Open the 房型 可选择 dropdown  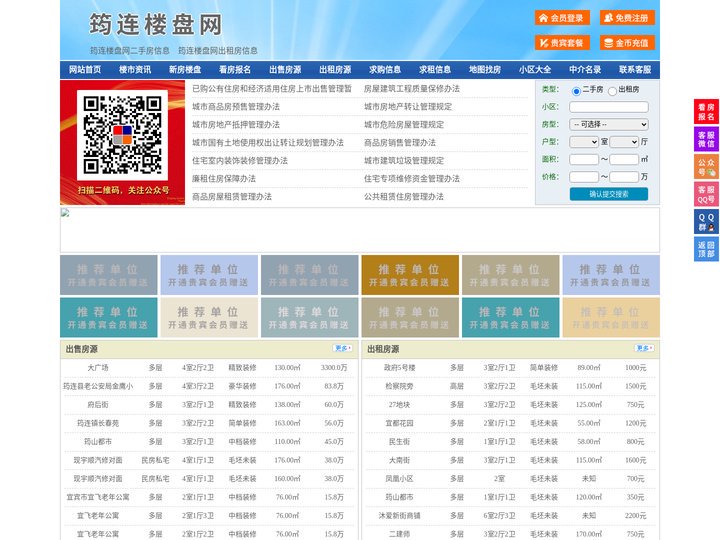coord(609,124)
